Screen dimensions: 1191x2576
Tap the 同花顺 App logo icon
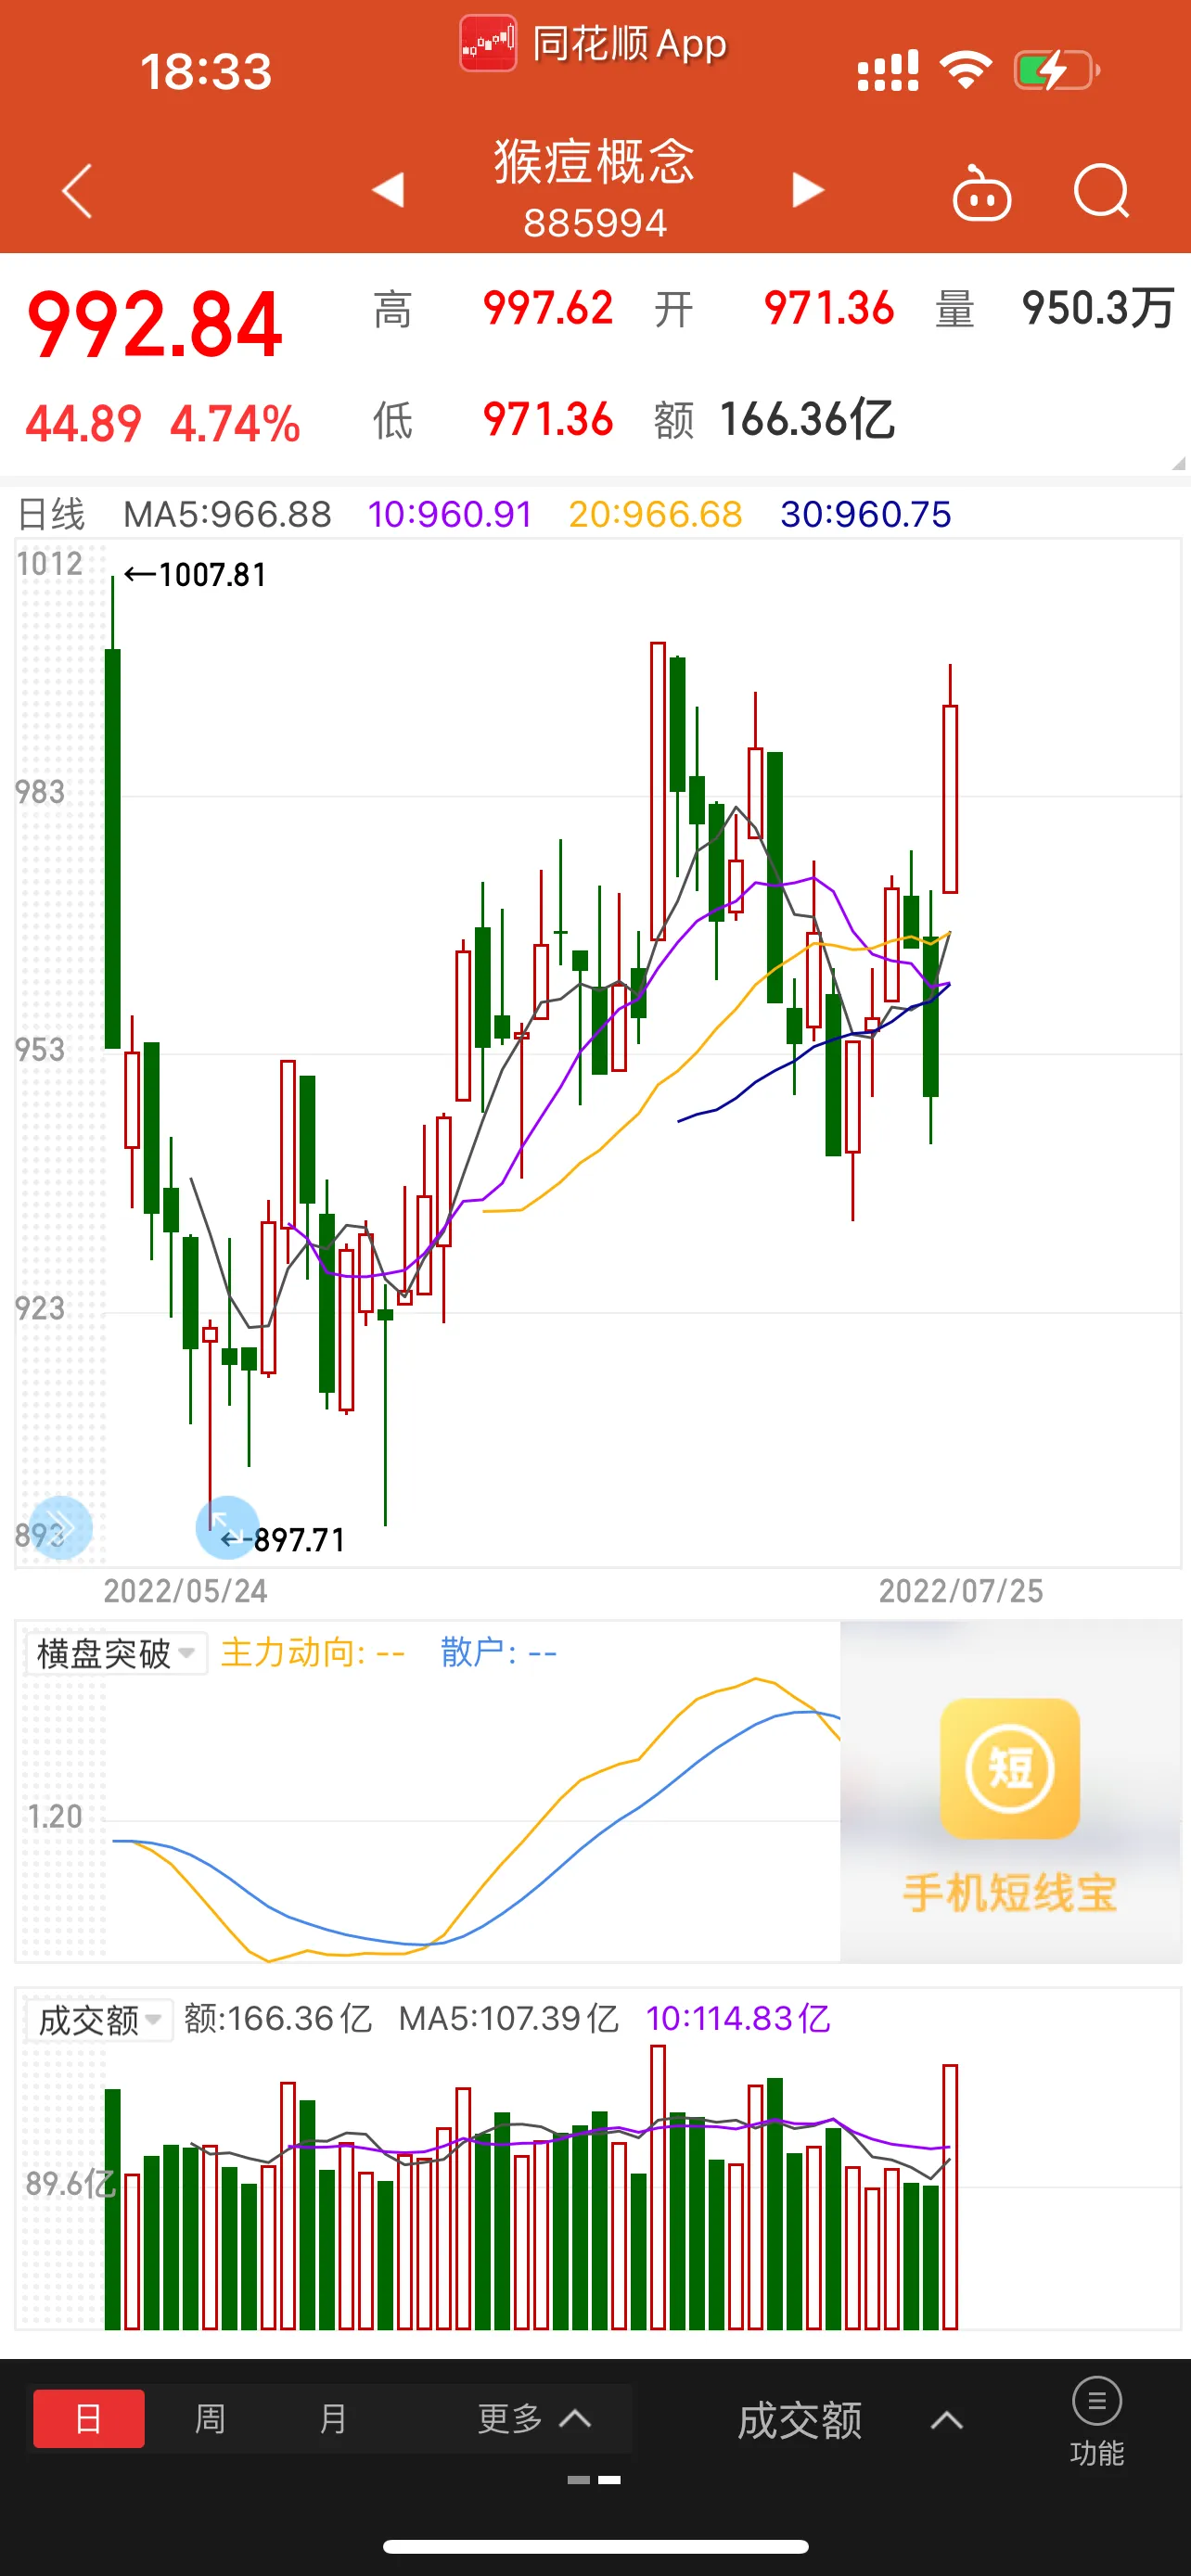(488, 43)
